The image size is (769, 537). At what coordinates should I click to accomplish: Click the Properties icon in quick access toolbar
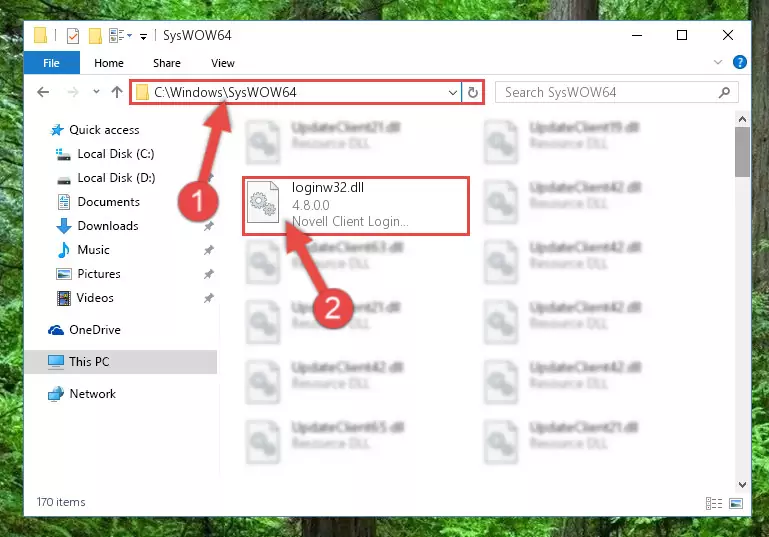pyautogui.click(x=73, y=36)
